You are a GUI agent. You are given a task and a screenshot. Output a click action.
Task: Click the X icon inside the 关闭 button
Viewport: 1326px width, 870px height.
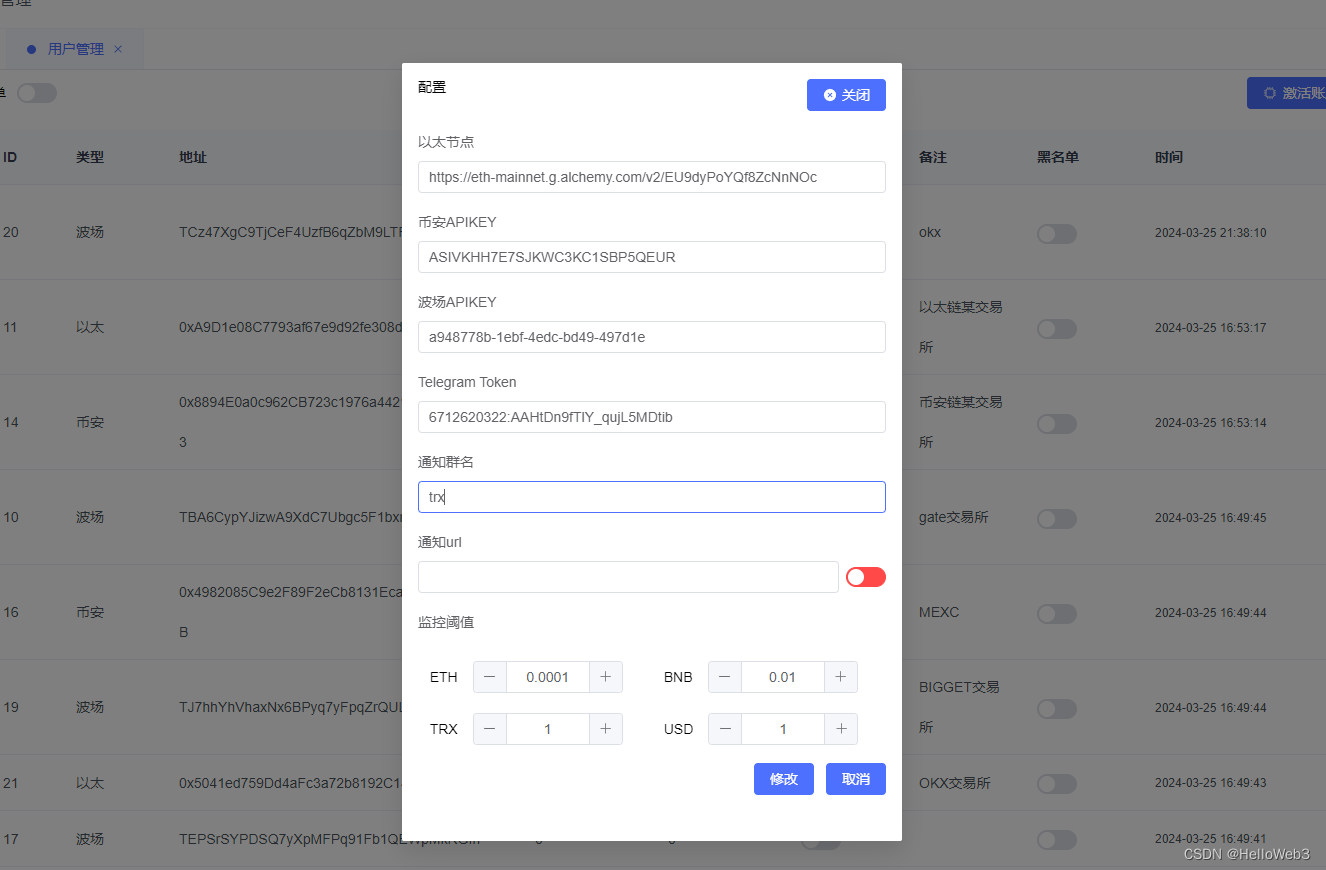click(828, 95)
